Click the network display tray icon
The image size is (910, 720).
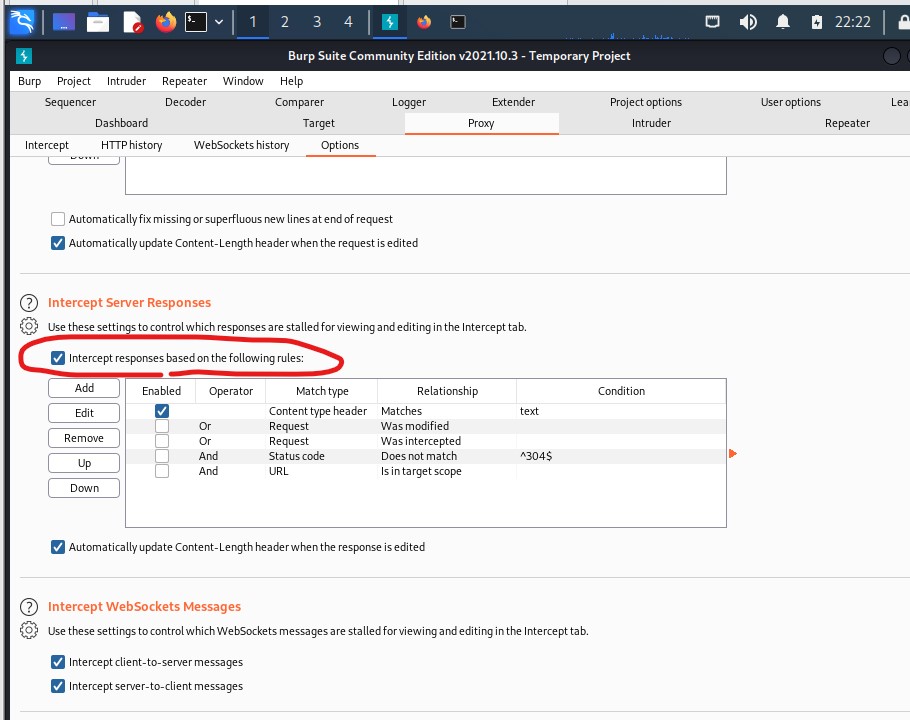[713, 22]
